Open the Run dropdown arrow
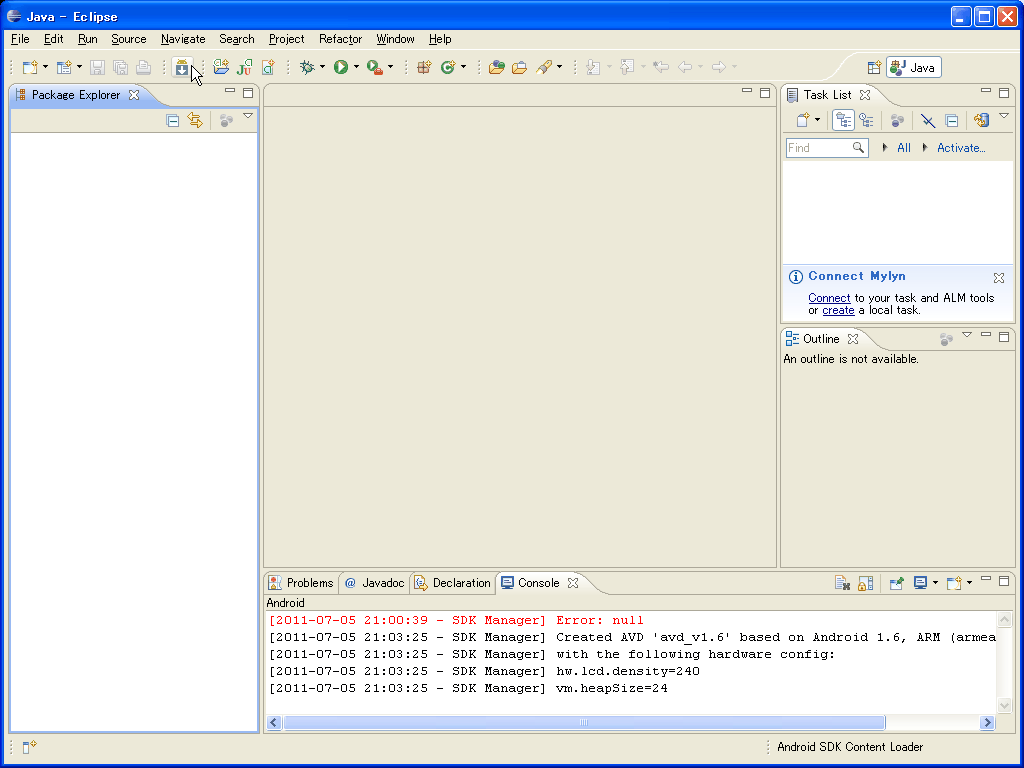 (x=356, y=67)
